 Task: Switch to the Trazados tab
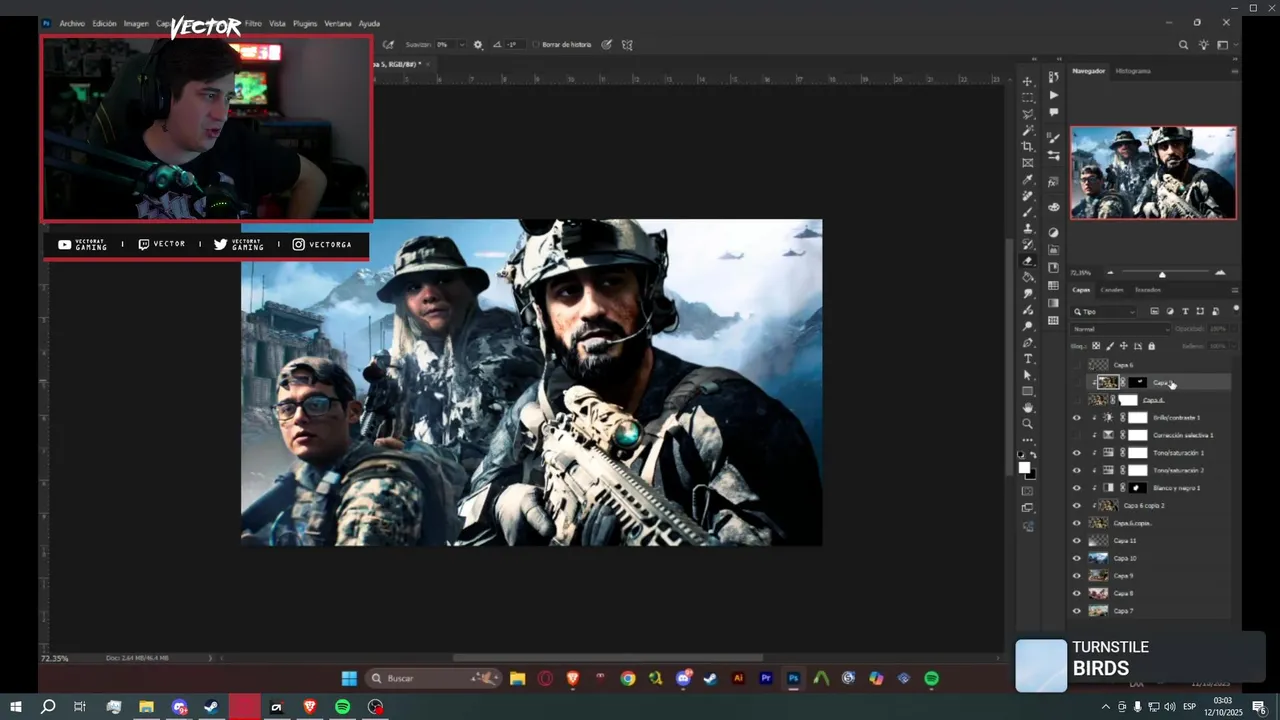[1148, 290]
